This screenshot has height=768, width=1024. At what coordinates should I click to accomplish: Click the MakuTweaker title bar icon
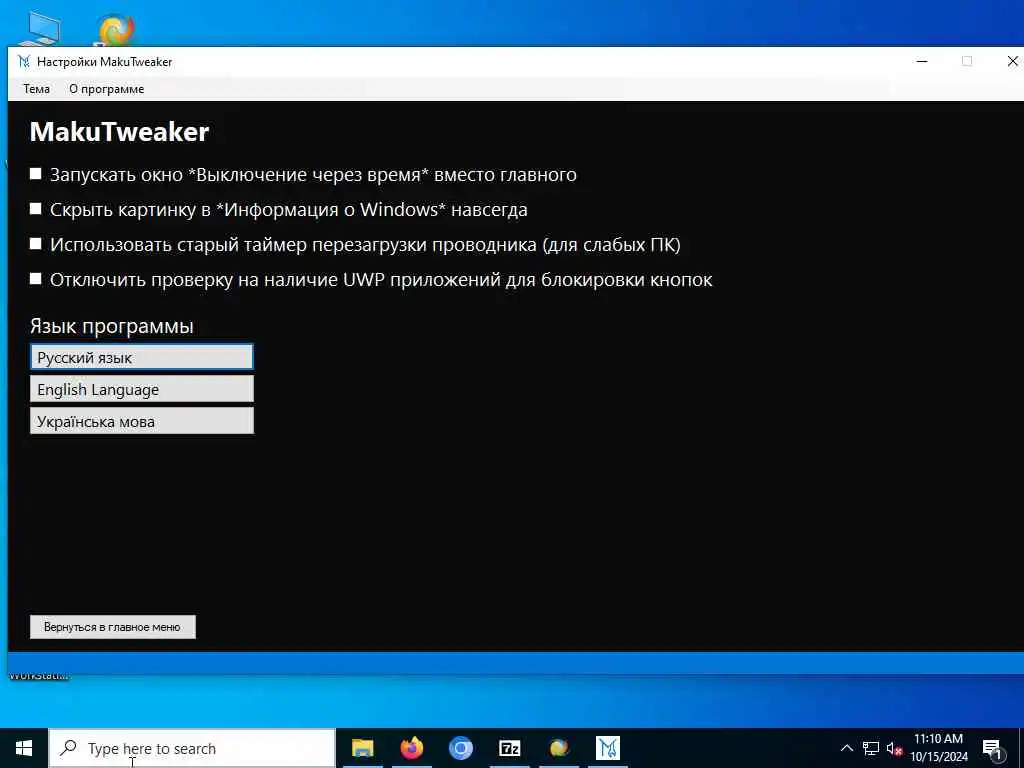(x=24, y=61)
